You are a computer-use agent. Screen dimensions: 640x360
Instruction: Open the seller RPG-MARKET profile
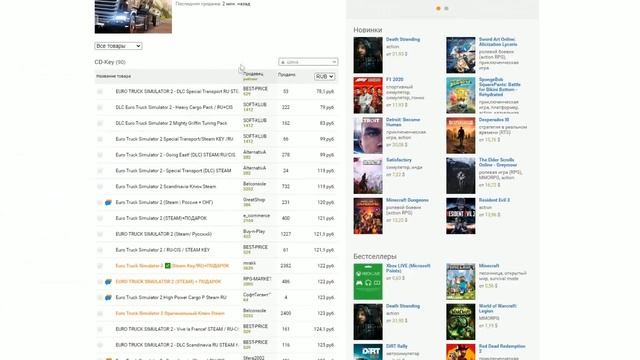coord(257,279)
